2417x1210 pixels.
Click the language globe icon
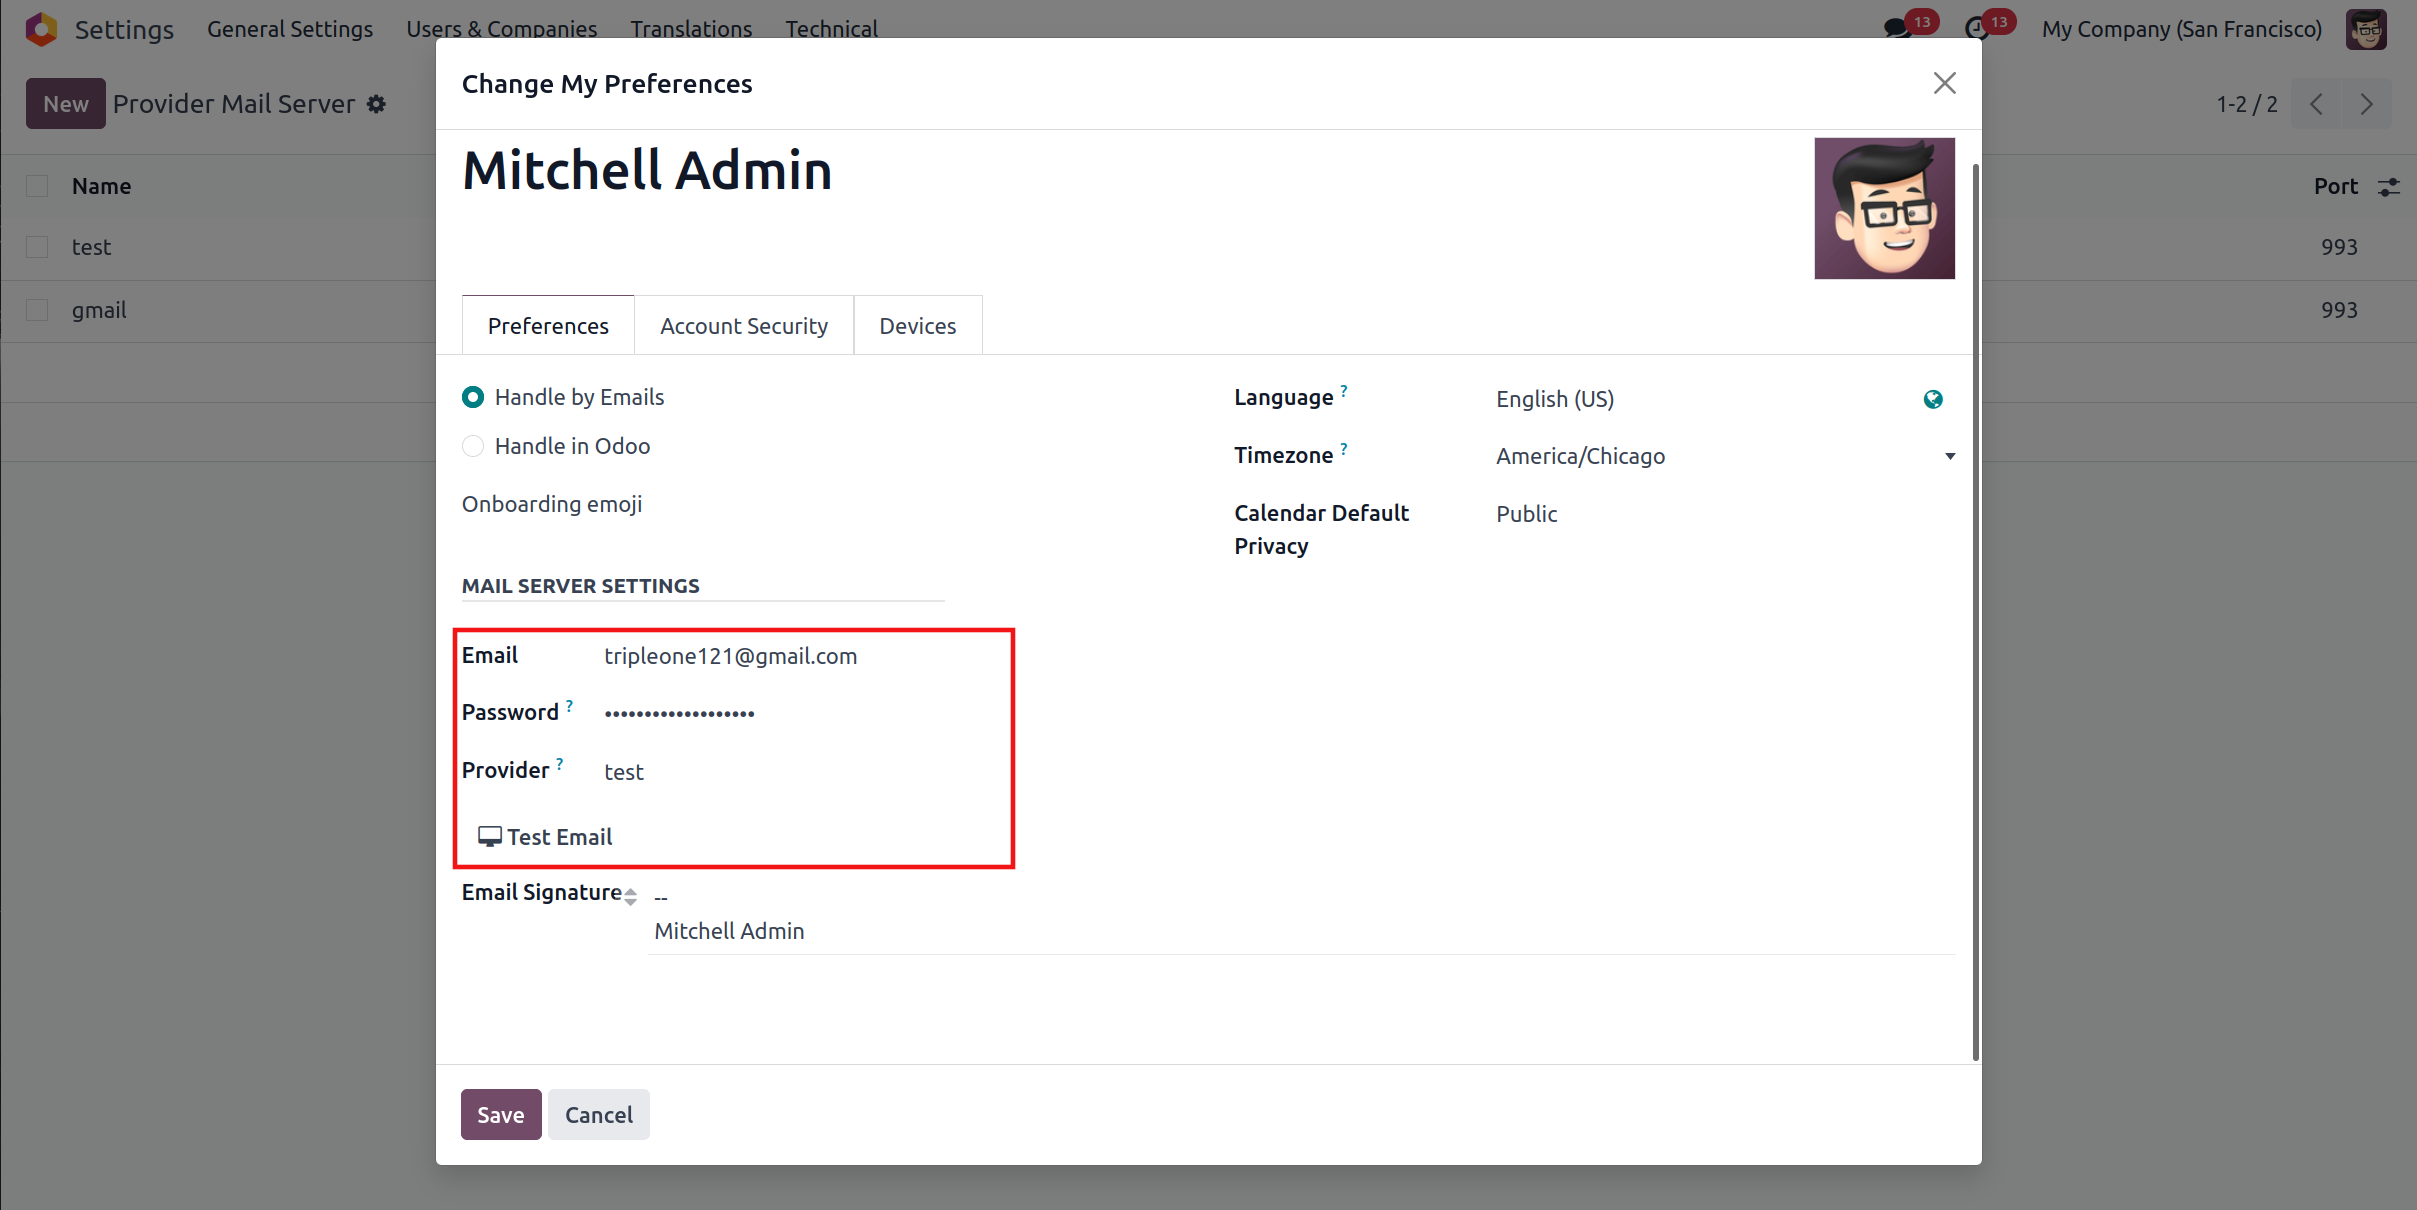[1932, 399]
